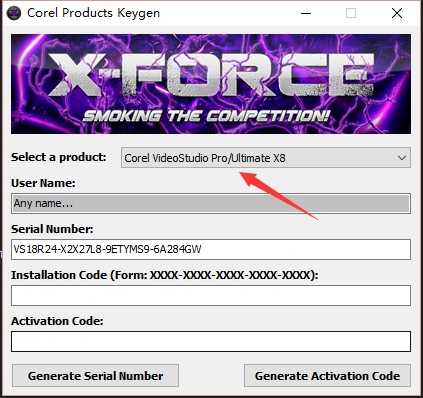The height and width of the screenshot is (398, 423).
Task: Click the Corel Products Keygen title text
Action: pos(93,13)
